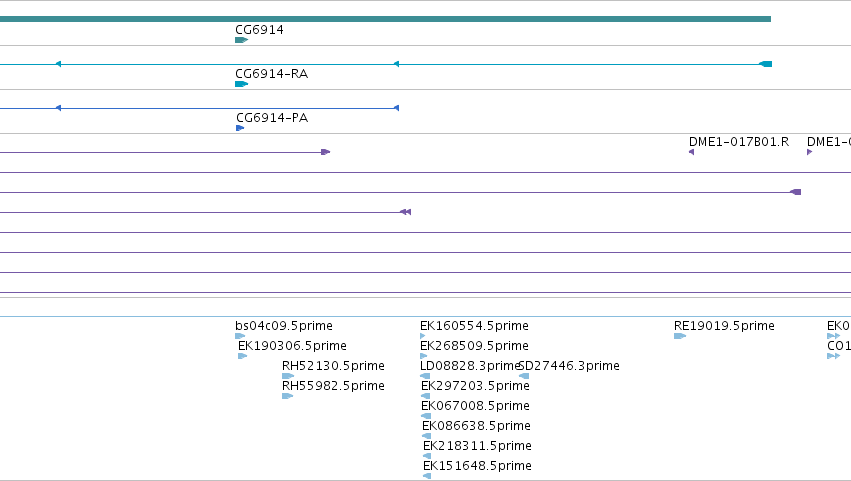Image resolution: width=851 pixels, height=481 pixels.
Task: Click the RH55982.5prime EST glyph
Action: (x=288, y=396)
